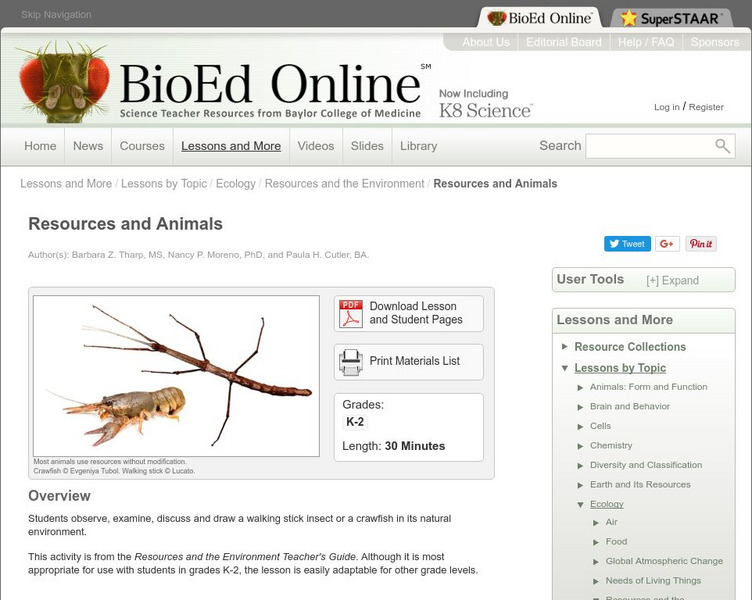The height and width of the screenshot is (600, 752).
Task: Switch to the SuperSTAAR tab
Action: point(671,18)
